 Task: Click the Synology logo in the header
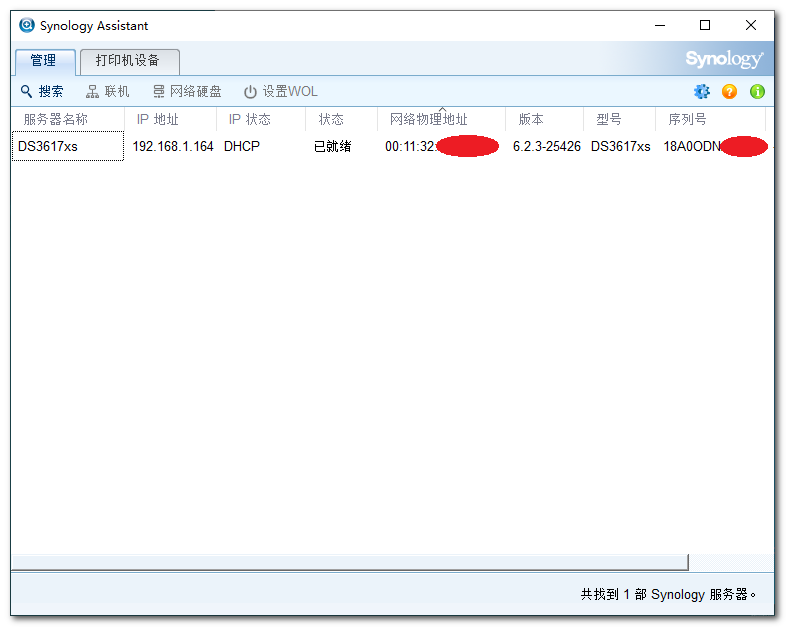(x=724, y=59)
